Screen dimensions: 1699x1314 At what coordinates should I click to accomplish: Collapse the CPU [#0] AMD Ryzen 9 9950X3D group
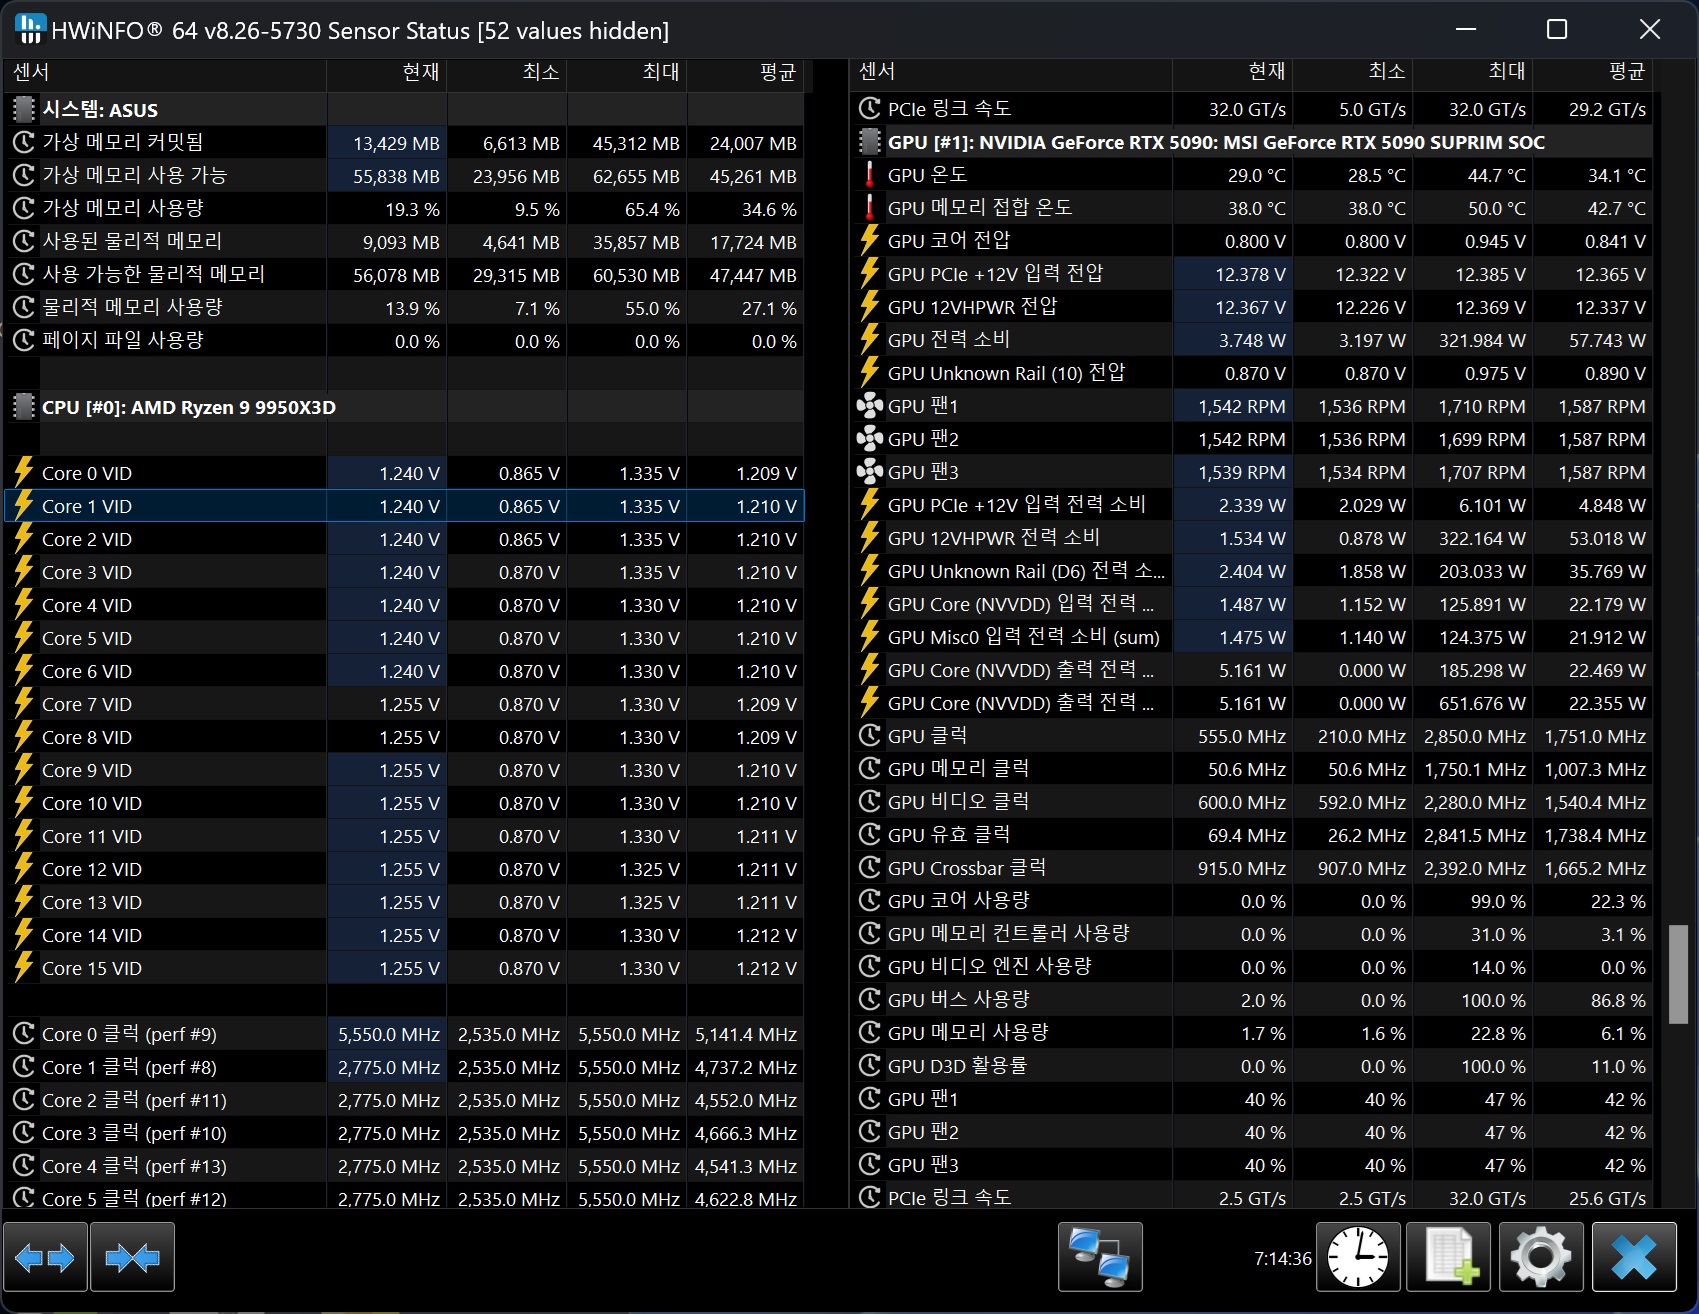pyautogui.click(x=23, y=407)
